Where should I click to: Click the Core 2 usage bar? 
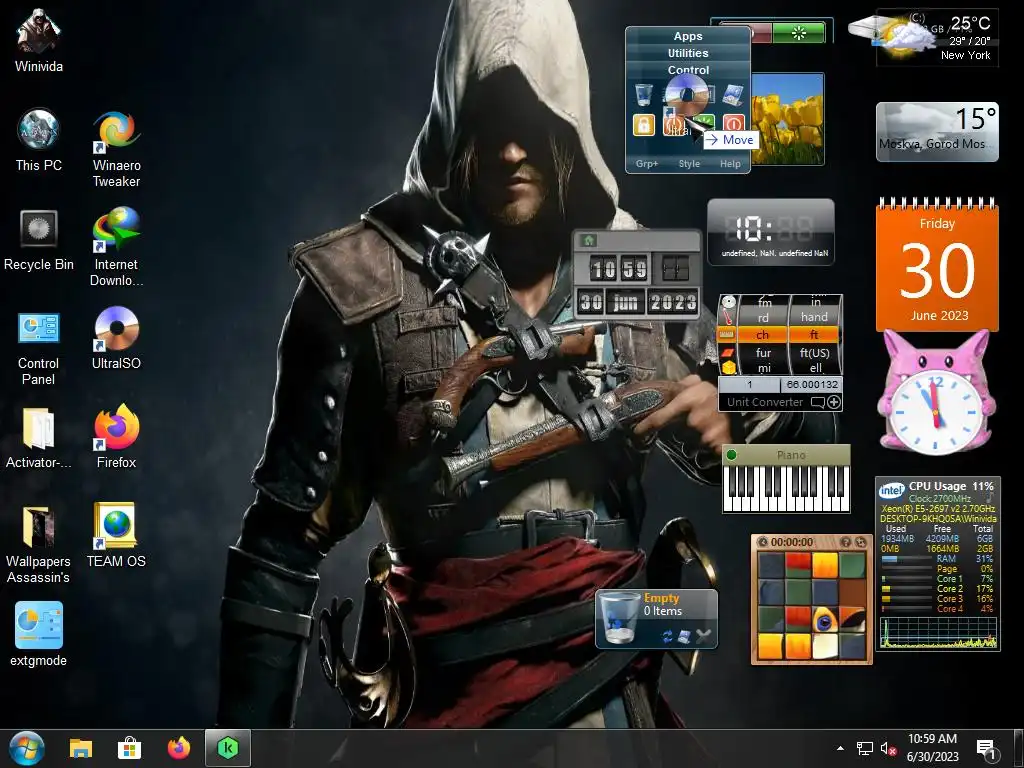coord(906,588)
